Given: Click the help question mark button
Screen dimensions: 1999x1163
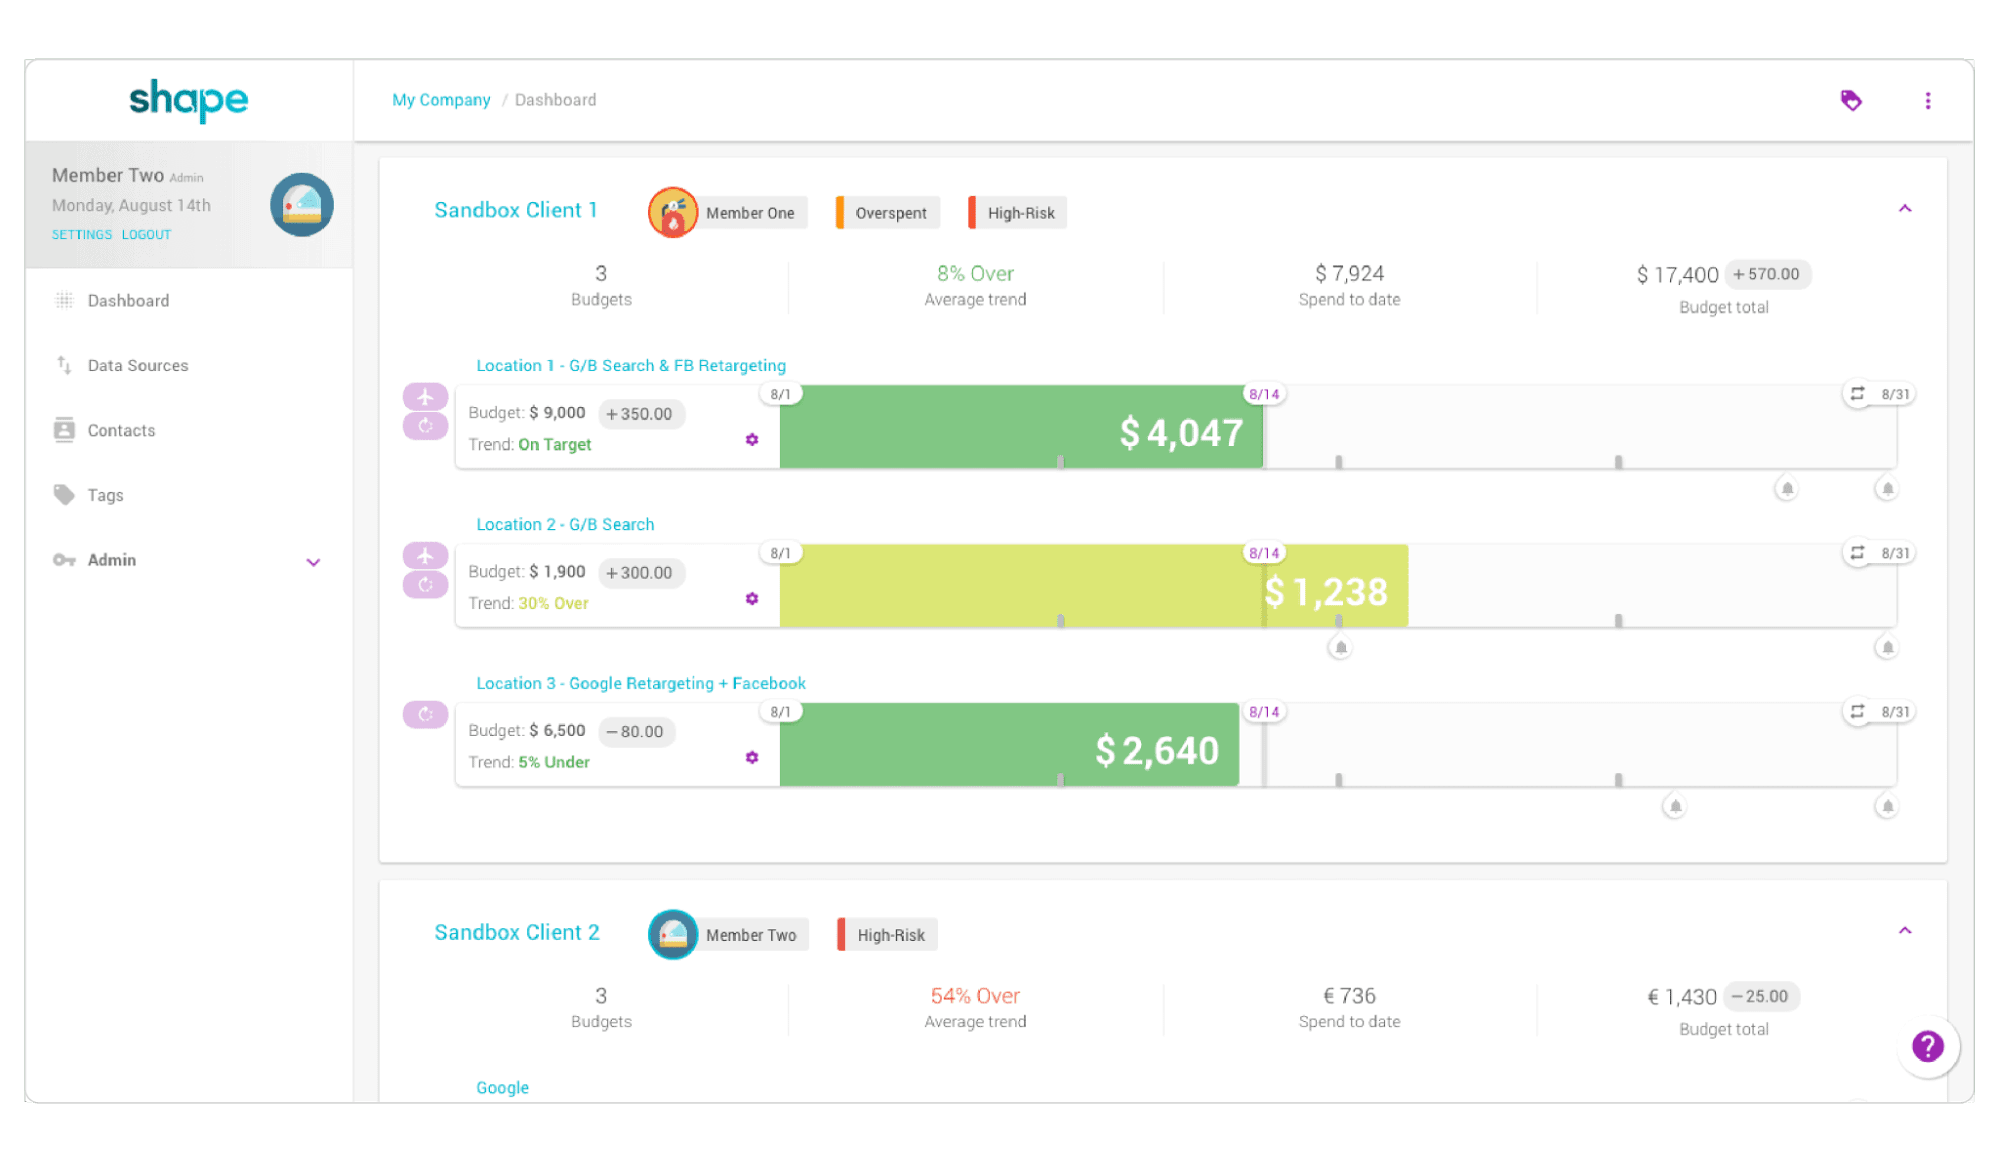Looking at the screenshot, I should point(1930,1047).
